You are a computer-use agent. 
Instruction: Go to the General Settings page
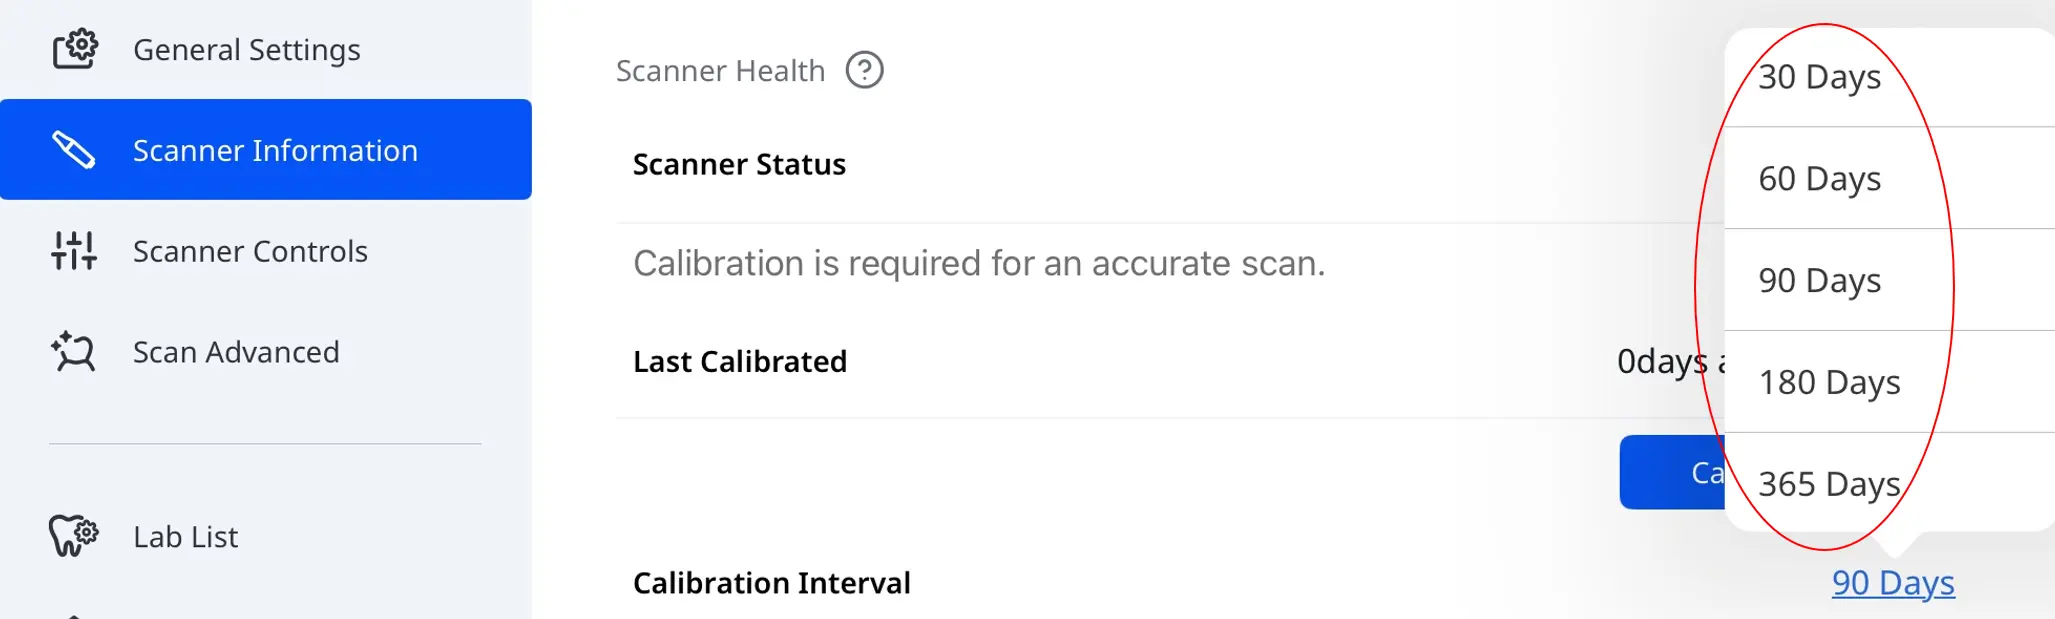(x=246, y=48)
